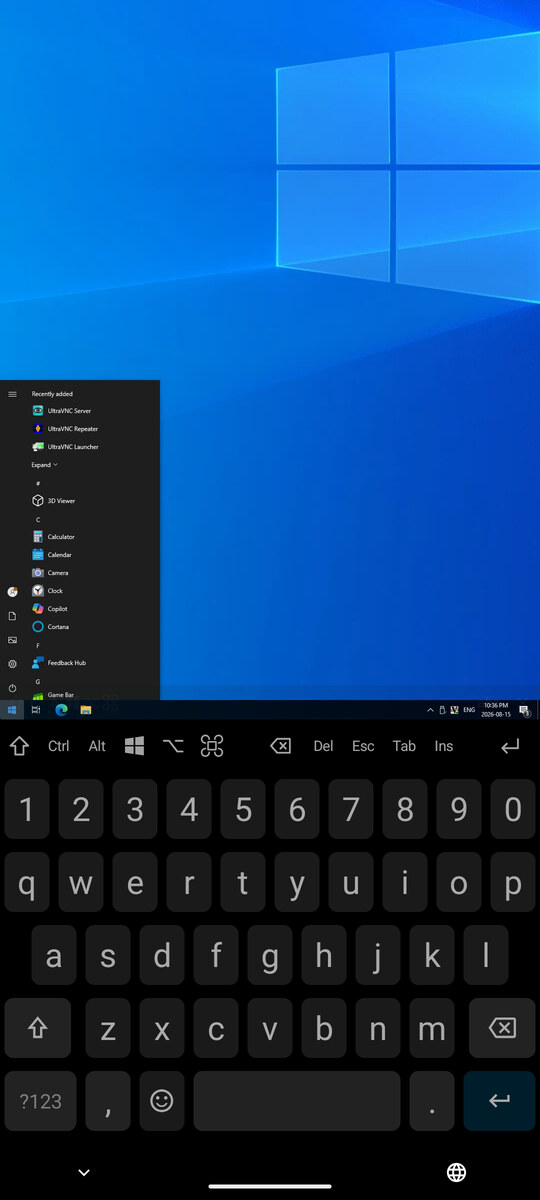Toggle the Alt modifier key
Image resolution: width=540 pixels, height=1200 pixels.
(x=97, y=746)
